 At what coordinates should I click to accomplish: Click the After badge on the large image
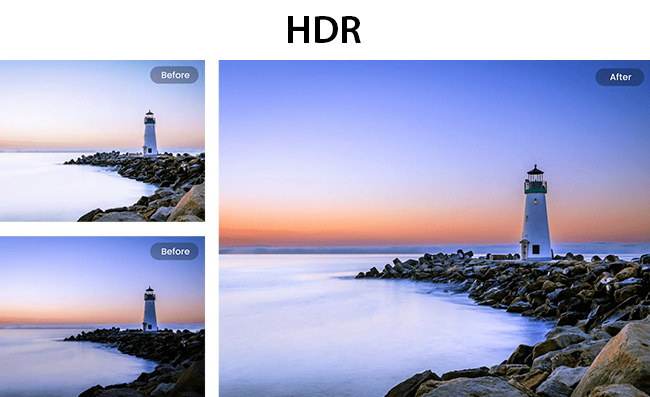[x=620, y=77]
